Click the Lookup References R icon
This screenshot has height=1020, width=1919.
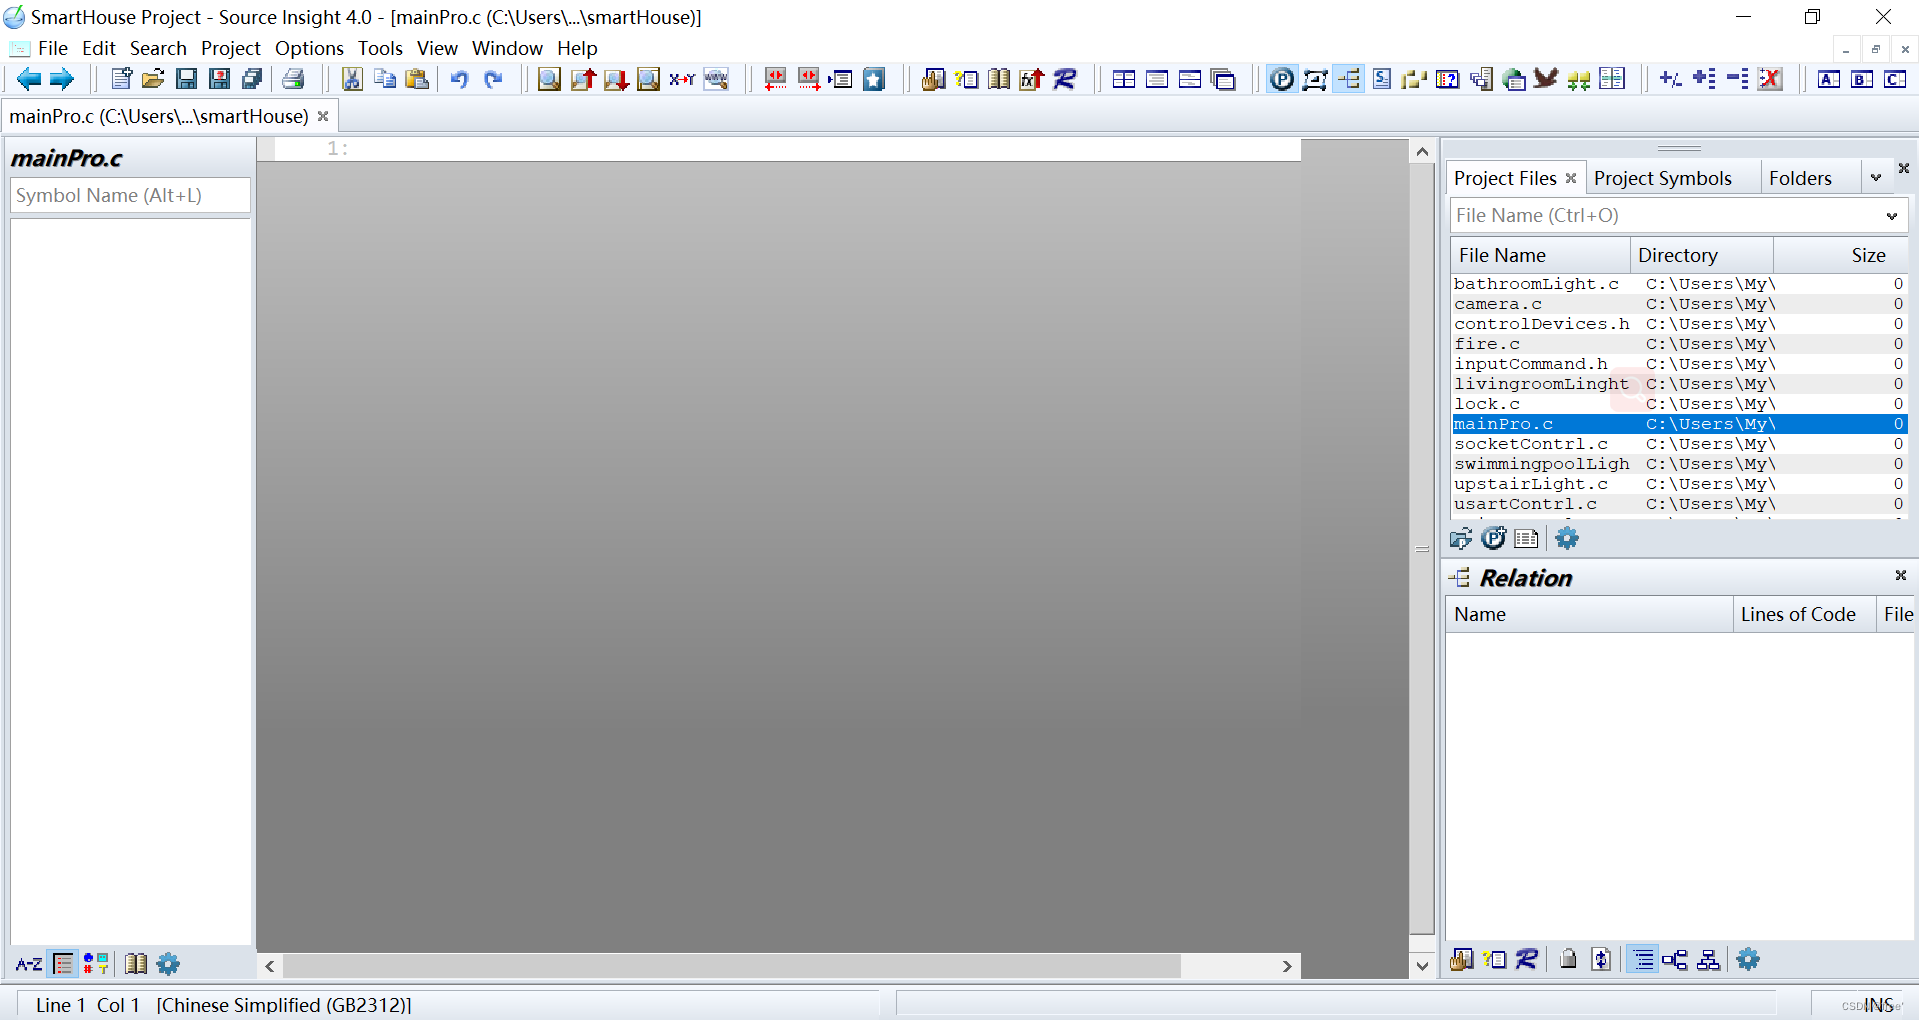point(1065,79)
